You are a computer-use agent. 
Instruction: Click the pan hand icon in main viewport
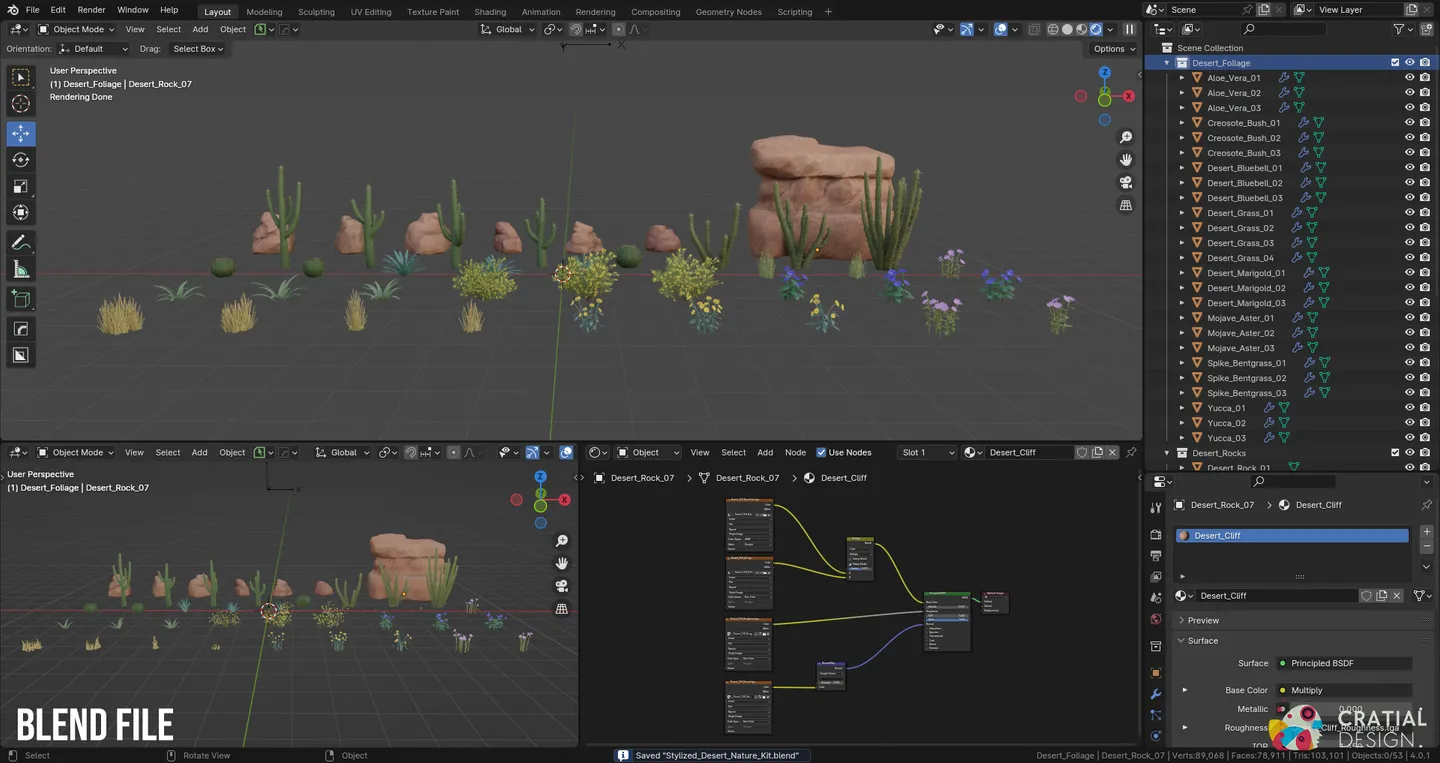1126,160
